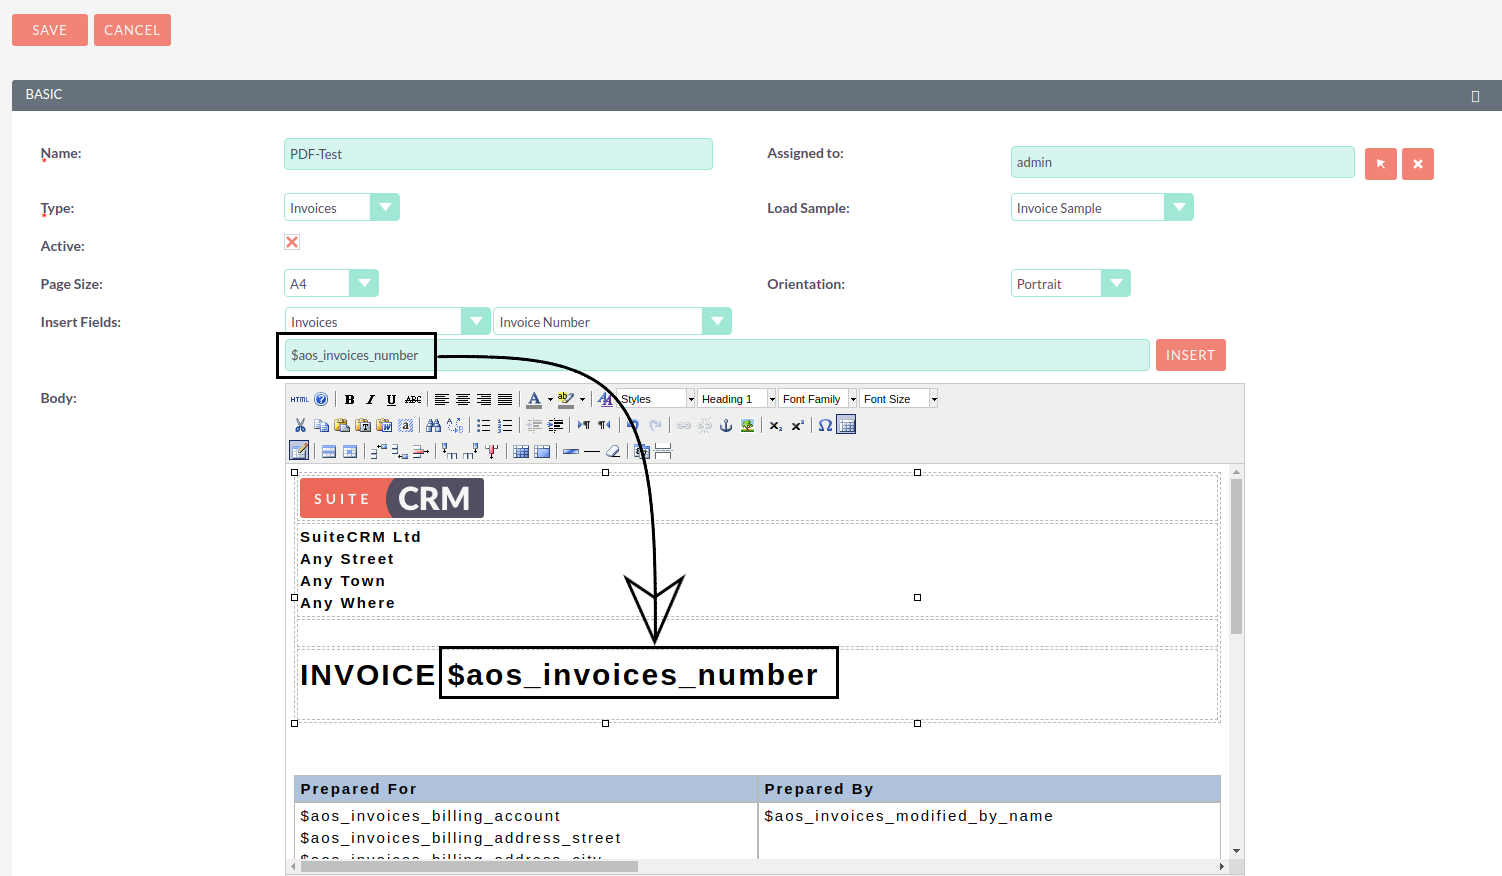Click the Name field PDF-Test
1502x876 pixels.
coord(498,154)
